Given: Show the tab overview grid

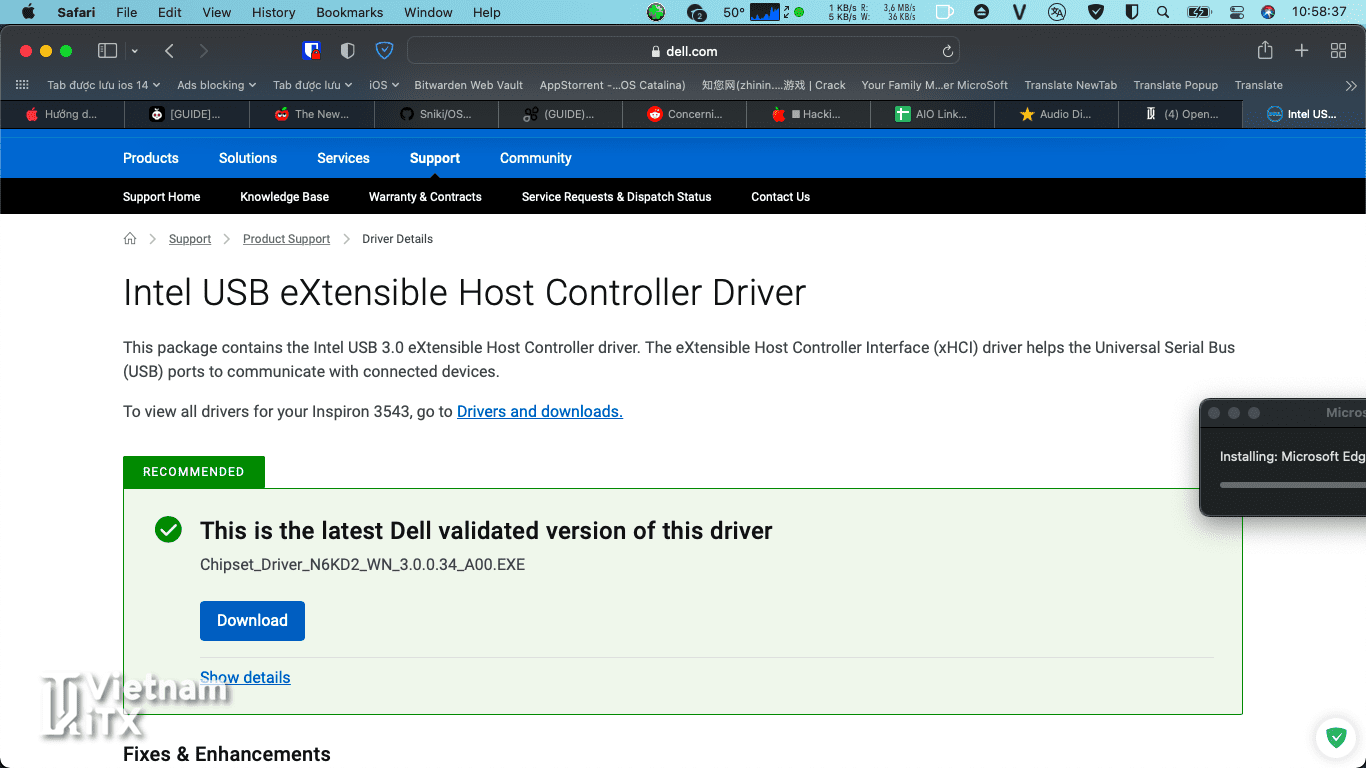Looking at the screenshot, I should 1338,51.
